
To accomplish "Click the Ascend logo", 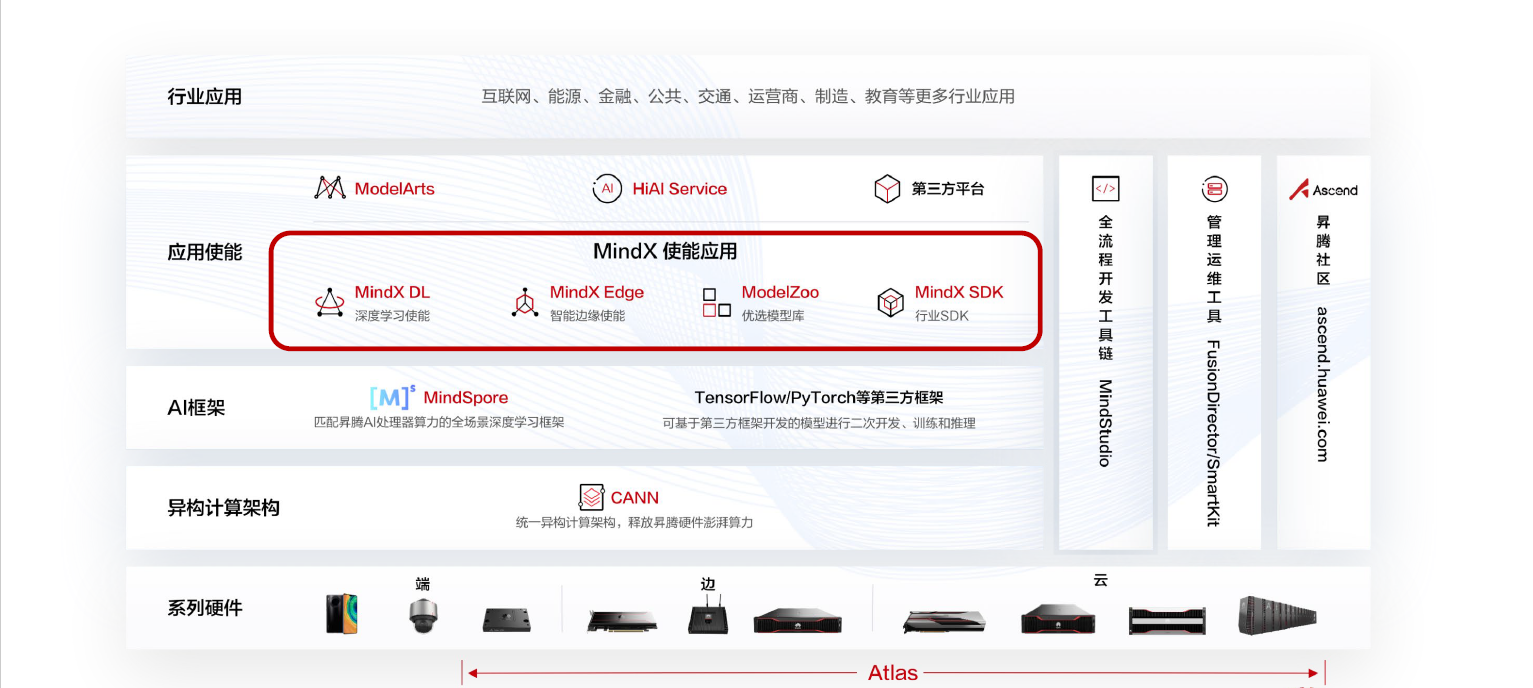I will click(1323, 189).
